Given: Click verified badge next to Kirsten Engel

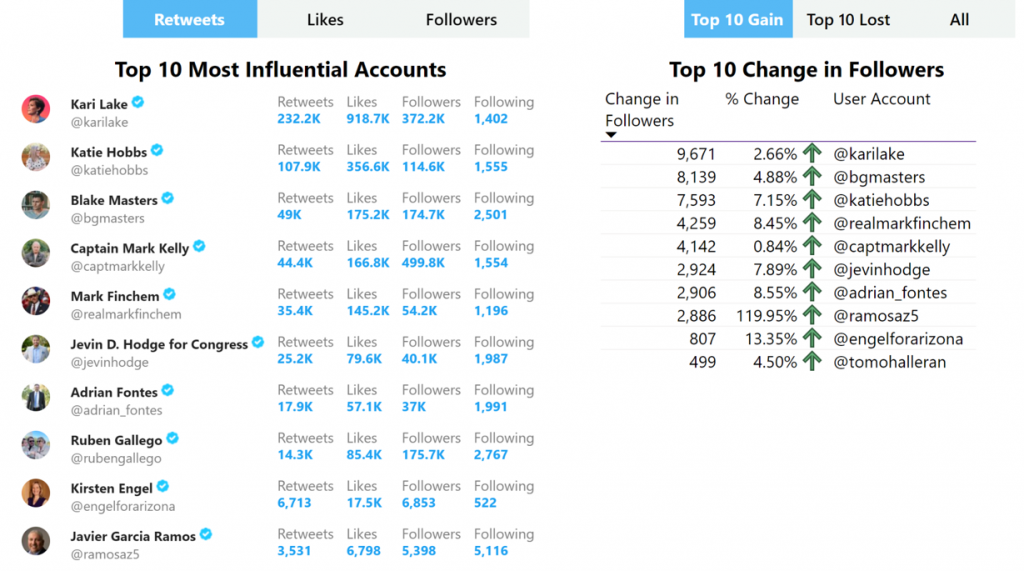Looking at the screenshot, I should (x=163, y=487).
